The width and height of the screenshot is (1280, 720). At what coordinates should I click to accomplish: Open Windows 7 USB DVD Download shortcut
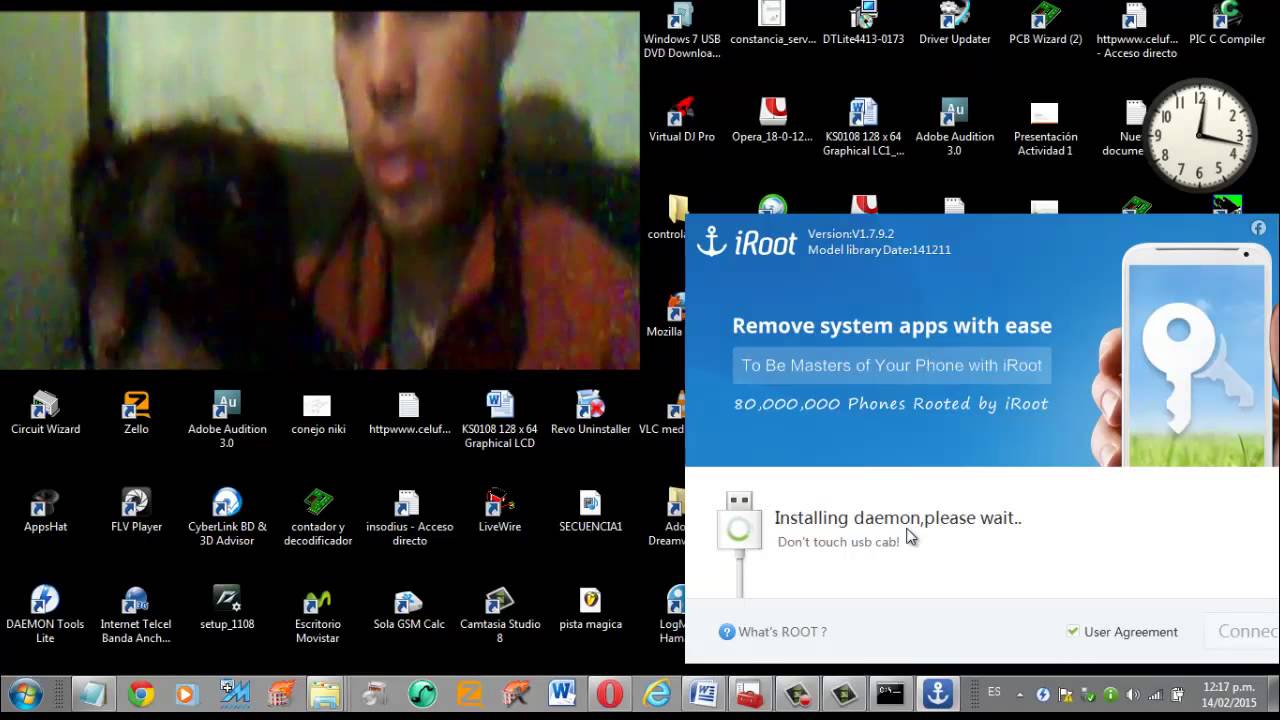[681, 30]
